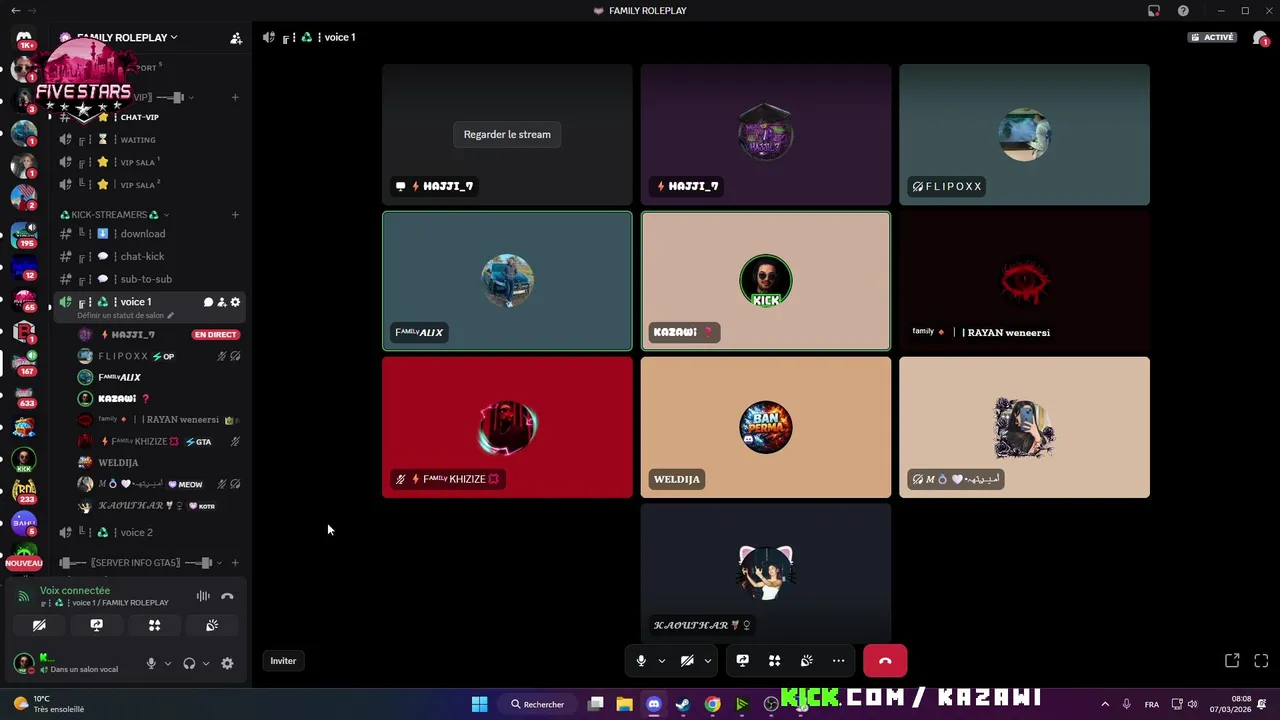
Task: Enter full screen call view
Action: tap(1261, 661)
